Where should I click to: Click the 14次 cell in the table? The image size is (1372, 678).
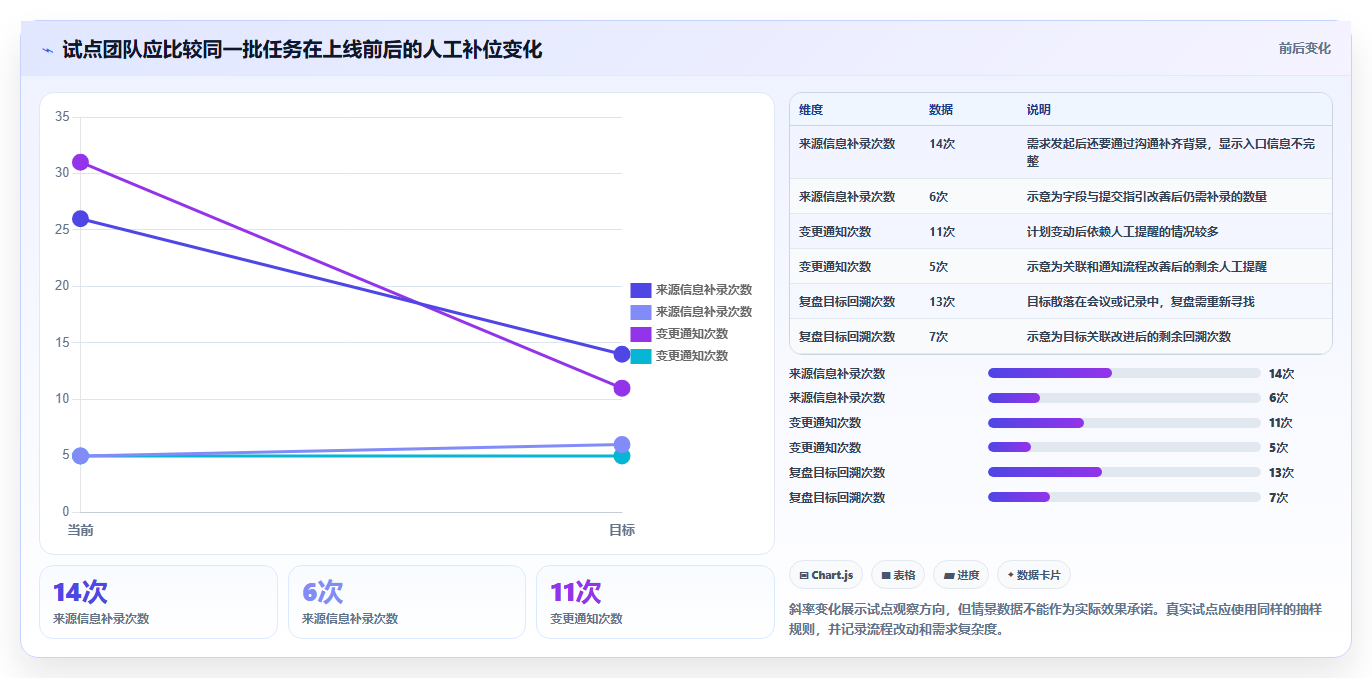(942, 144)
